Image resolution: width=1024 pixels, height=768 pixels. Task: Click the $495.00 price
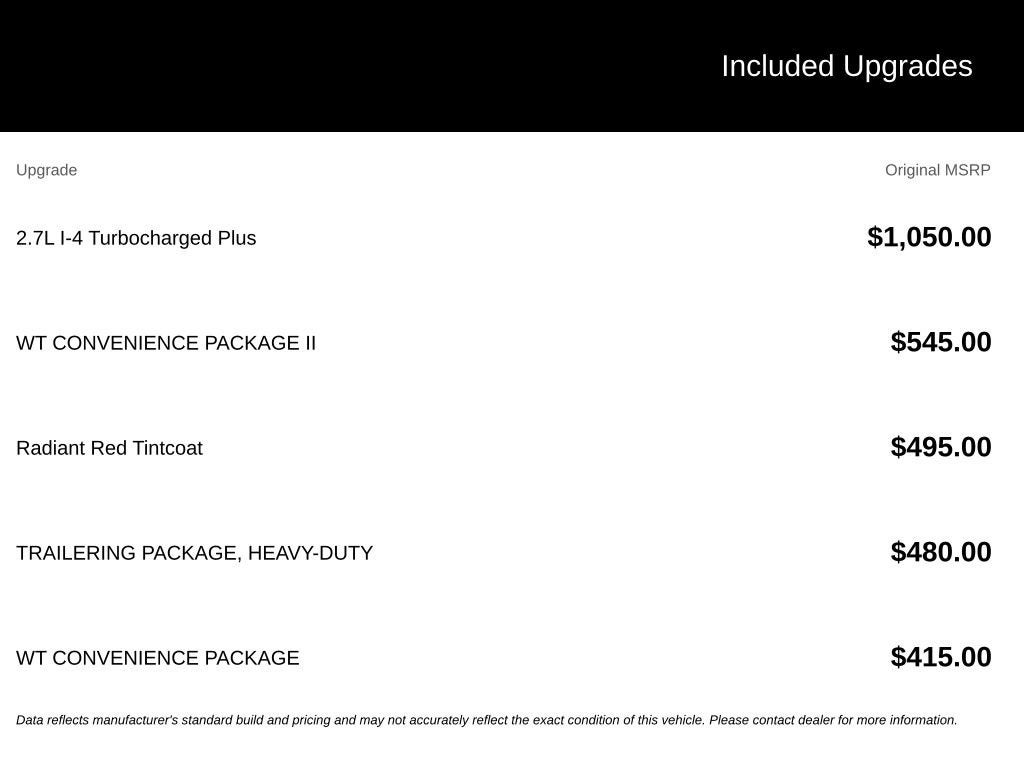coord(940,447)
